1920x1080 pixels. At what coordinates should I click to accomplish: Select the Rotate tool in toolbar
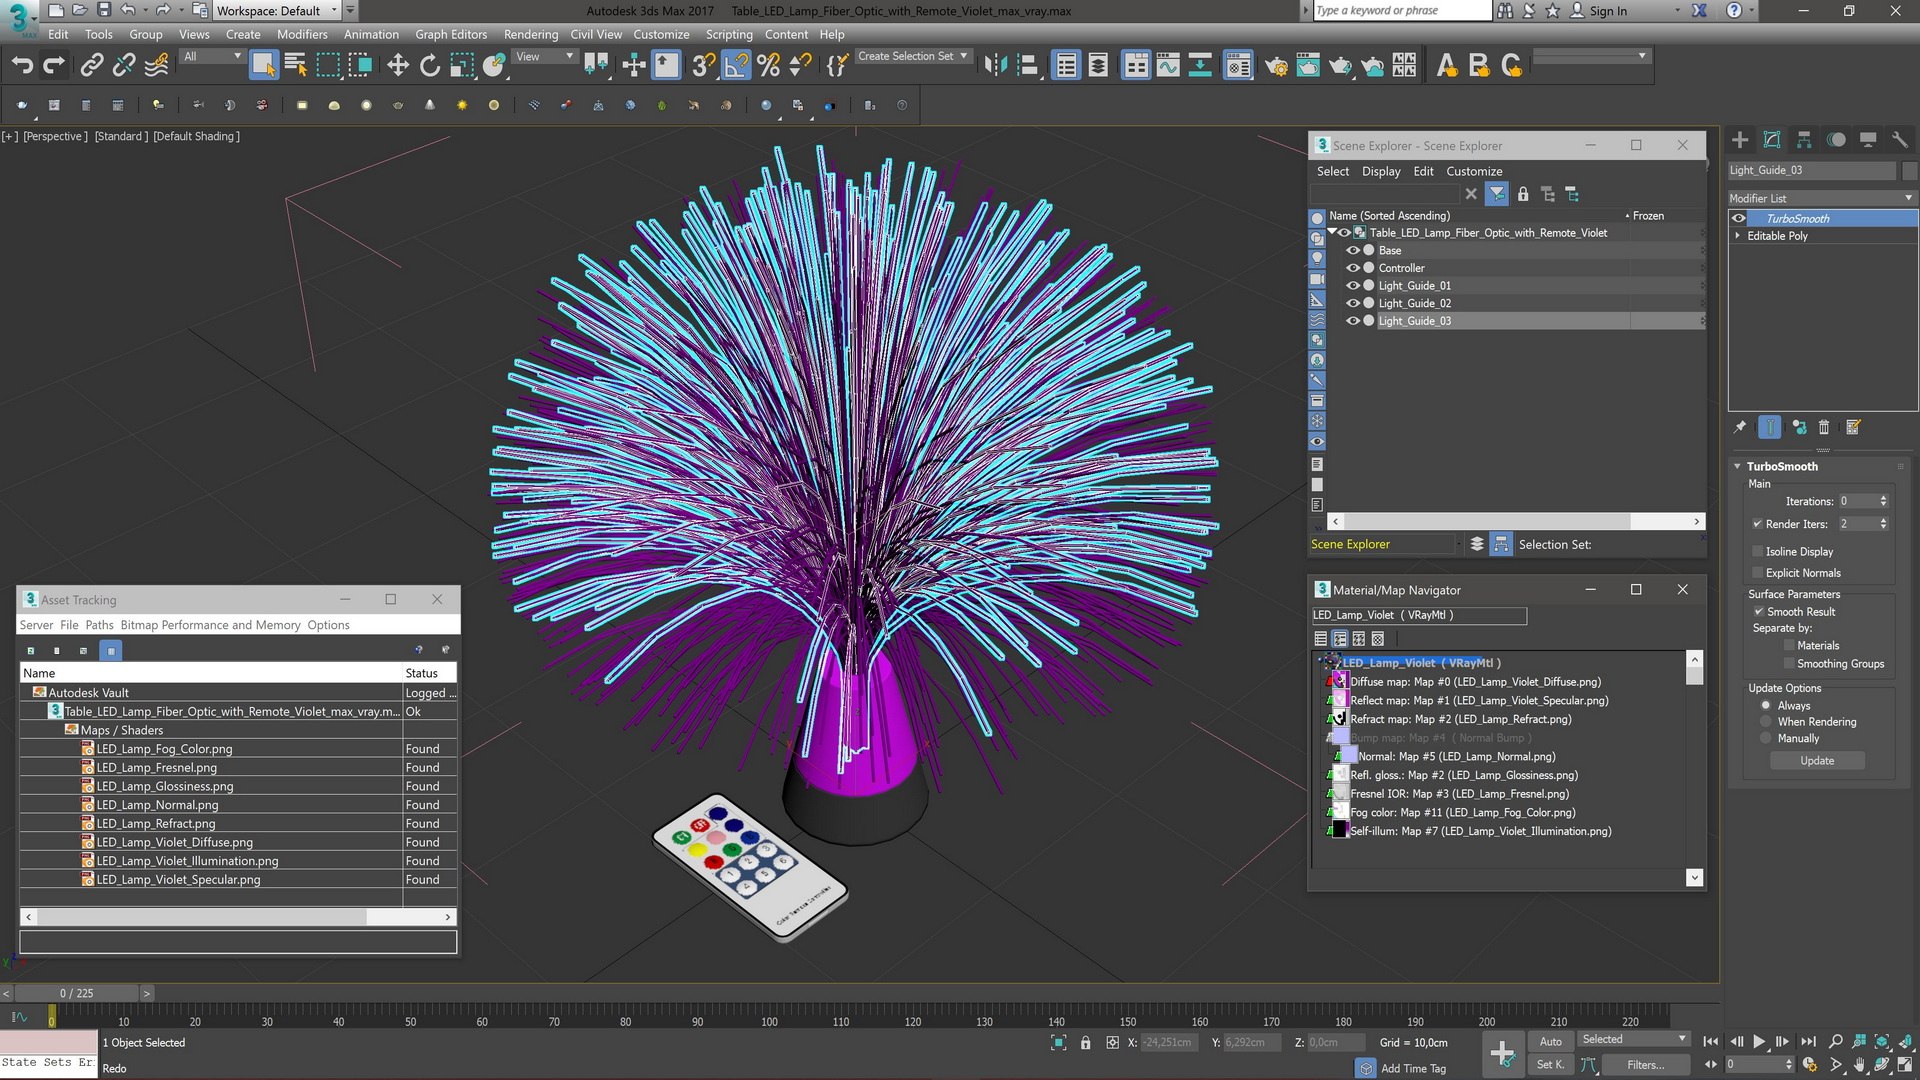pos(430,66)
